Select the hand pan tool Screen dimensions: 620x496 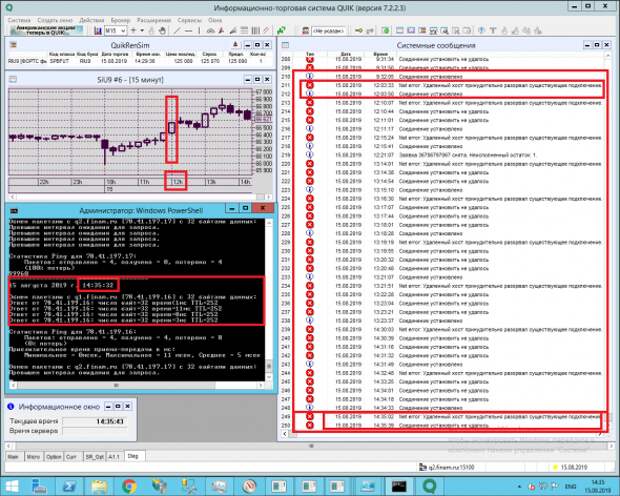(162, 30)
